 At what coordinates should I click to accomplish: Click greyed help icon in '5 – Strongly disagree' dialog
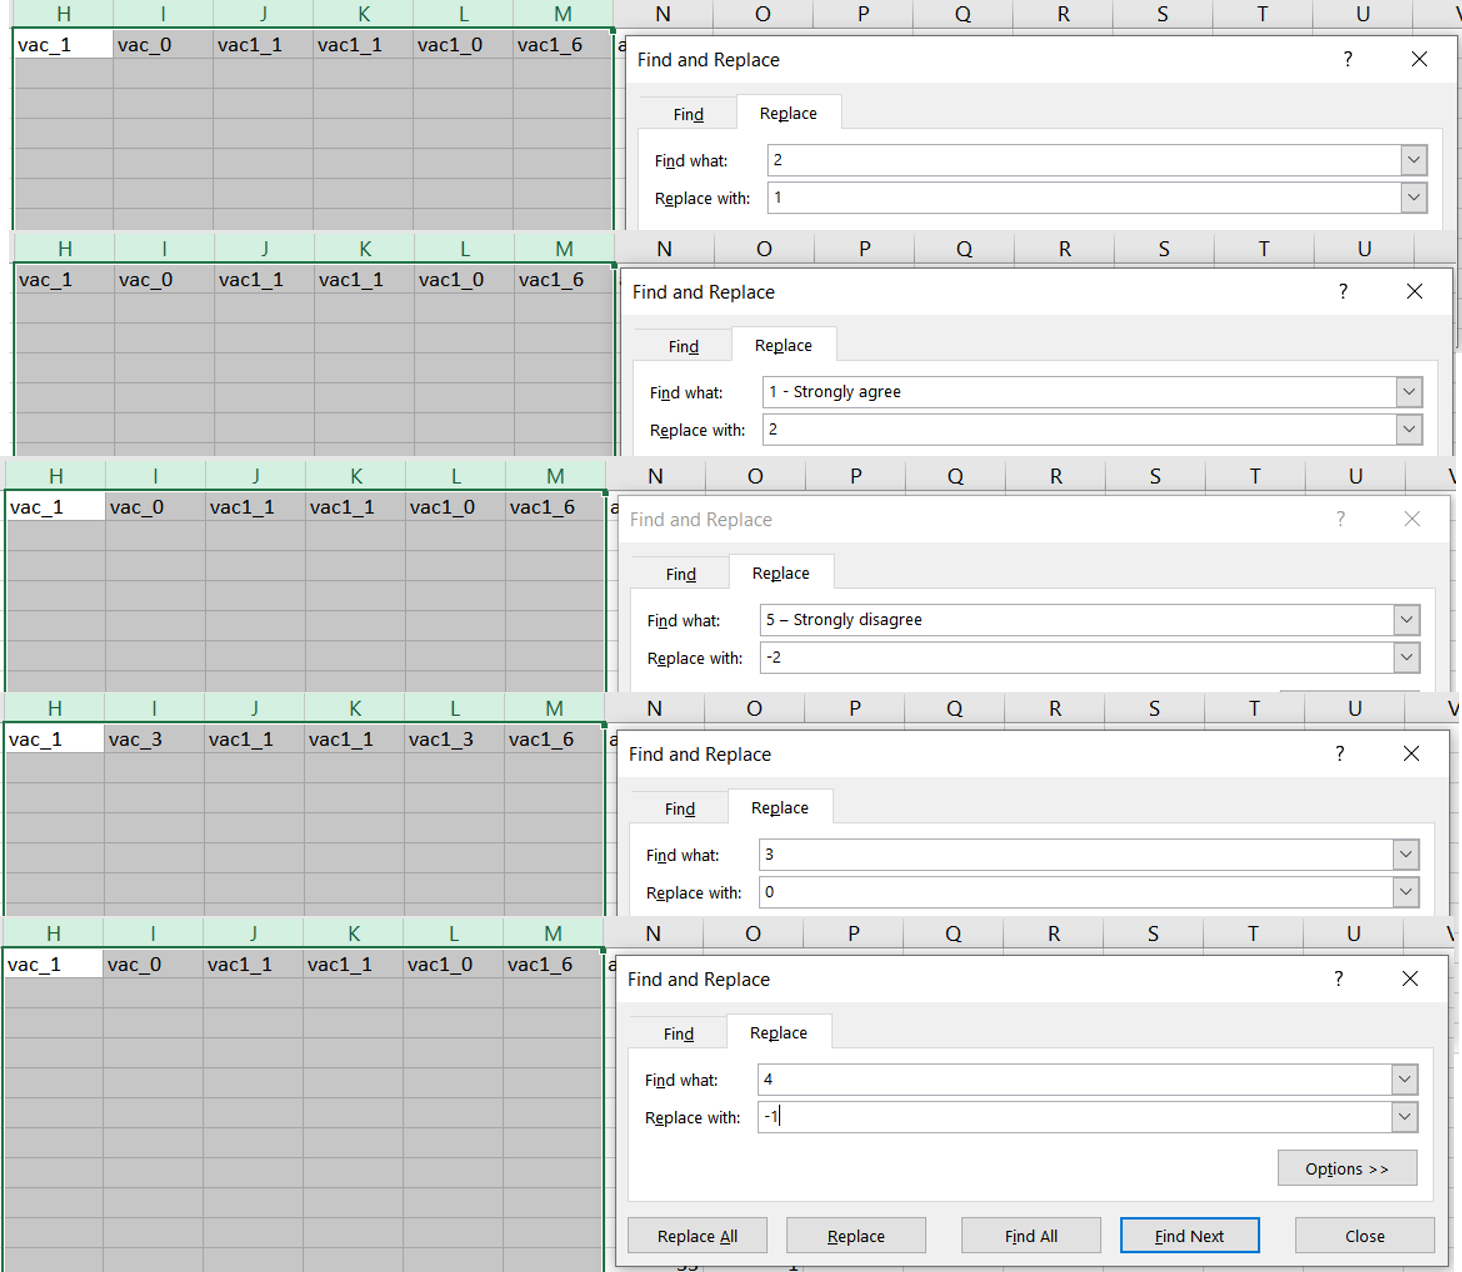pos(1340,518)
